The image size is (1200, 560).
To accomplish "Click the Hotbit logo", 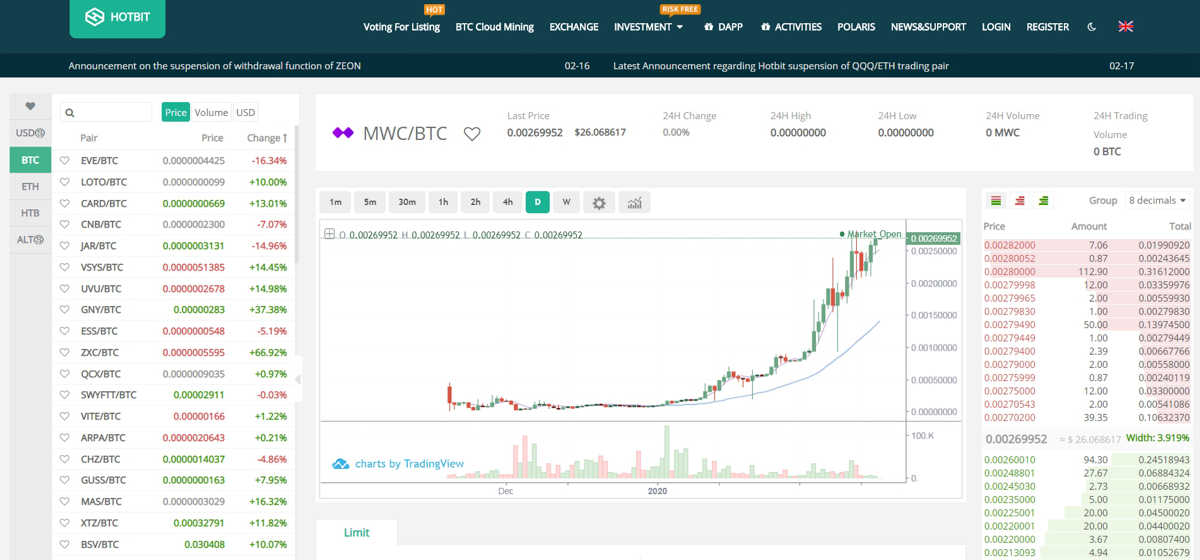I will [117, 18].
